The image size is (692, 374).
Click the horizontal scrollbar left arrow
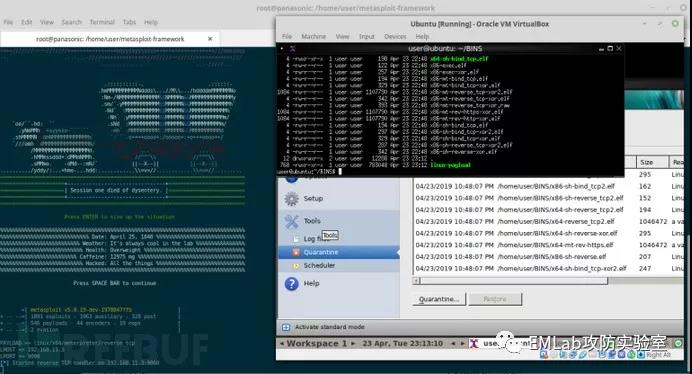416,281
